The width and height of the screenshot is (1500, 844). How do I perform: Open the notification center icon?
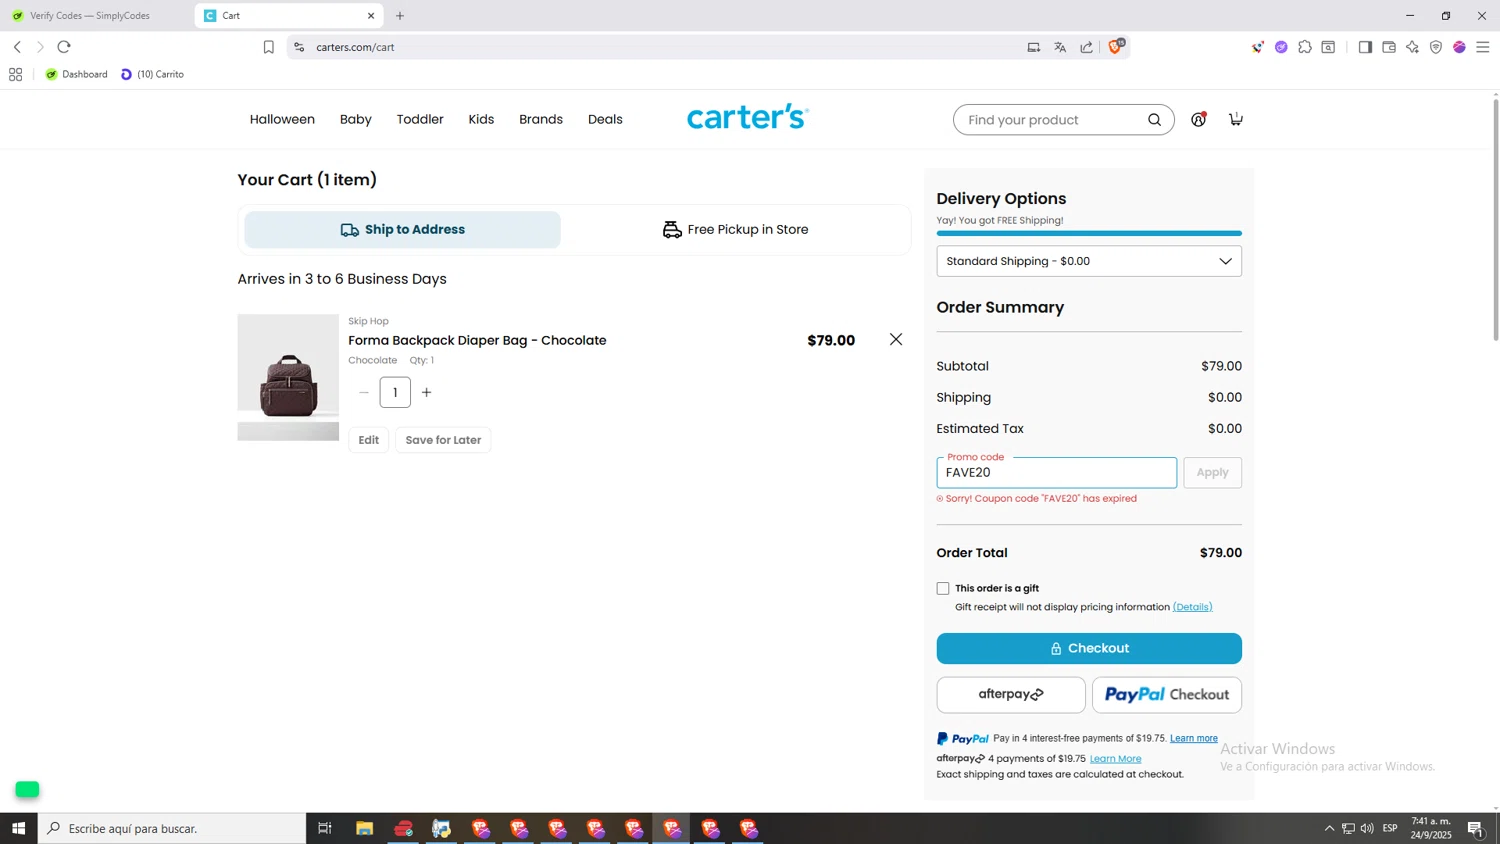point(1476,828)
